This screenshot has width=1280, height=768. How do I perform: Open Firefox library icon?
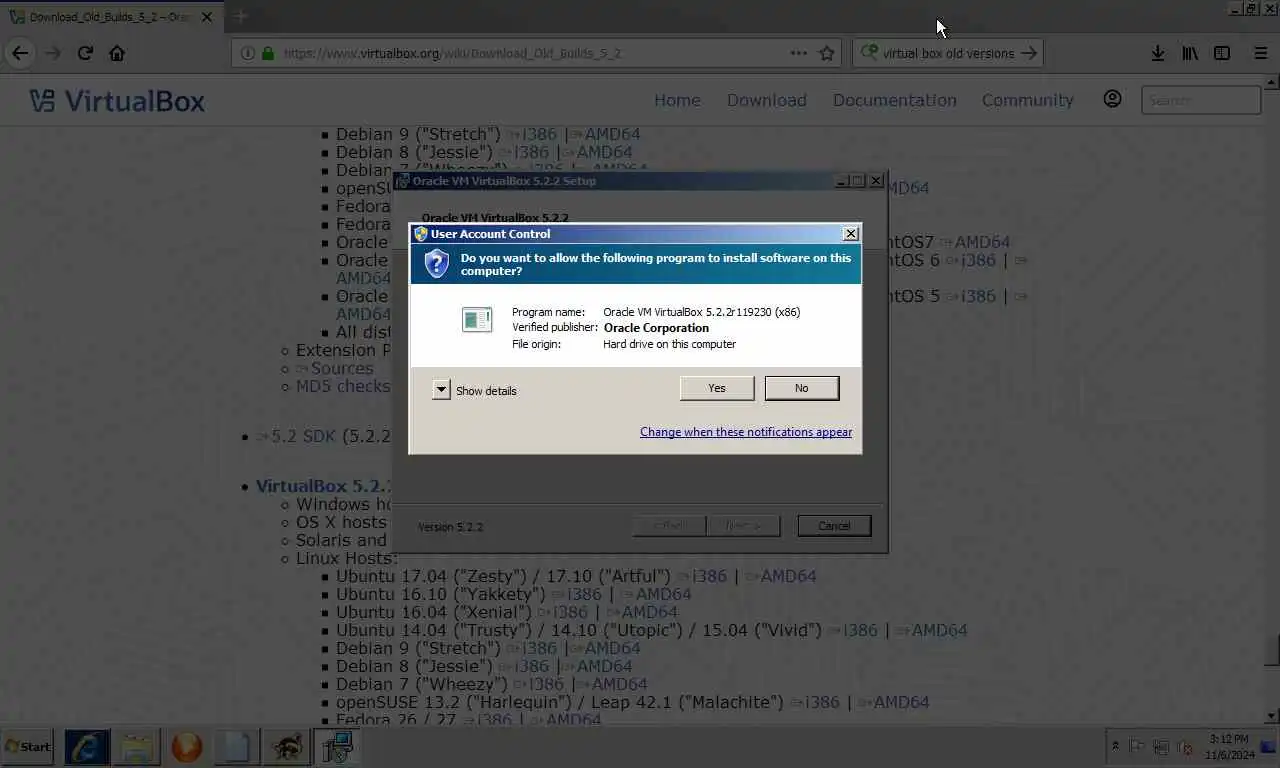(1190, 53)
